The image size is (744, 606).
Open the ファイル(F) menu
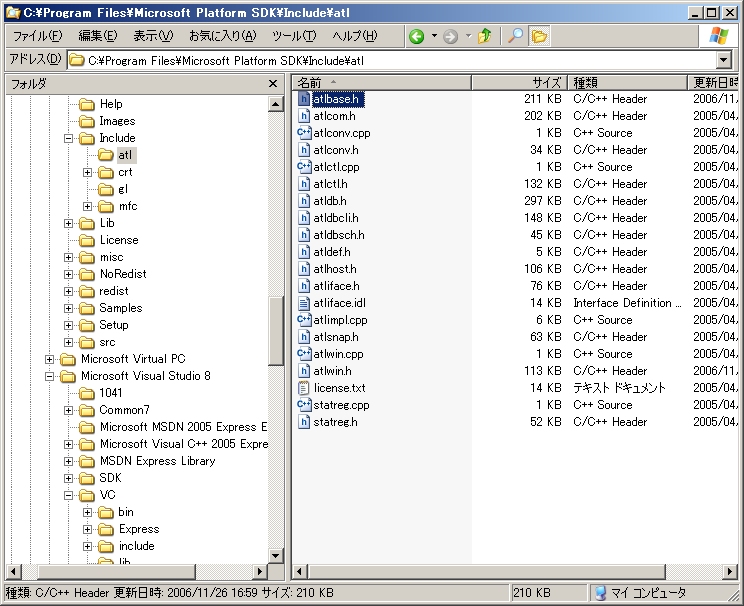tap(37, 36)
